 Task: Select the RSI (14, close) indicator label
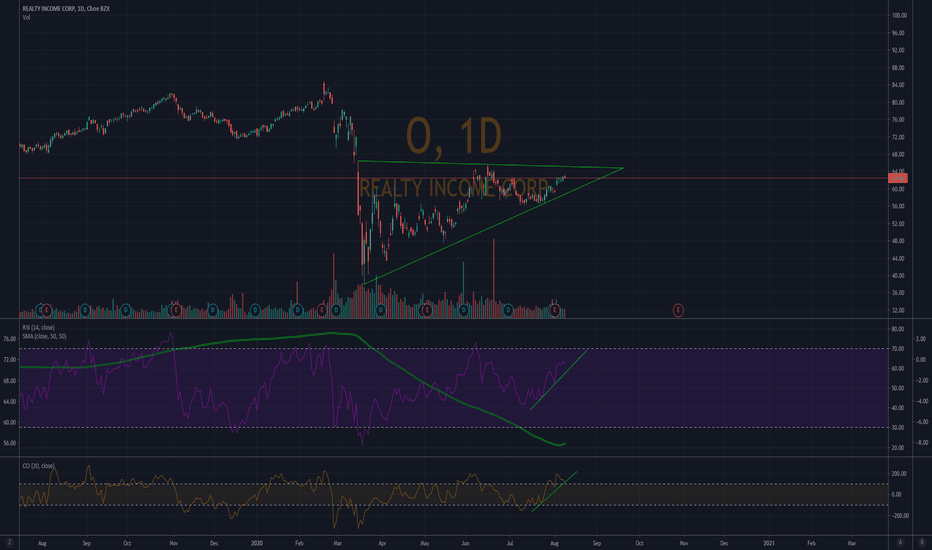pos(39,328)
